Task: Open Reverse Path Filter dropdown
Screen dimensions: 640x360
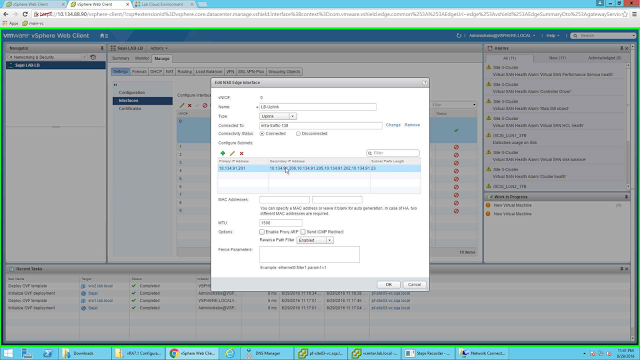Action: [x=315, y=240]
